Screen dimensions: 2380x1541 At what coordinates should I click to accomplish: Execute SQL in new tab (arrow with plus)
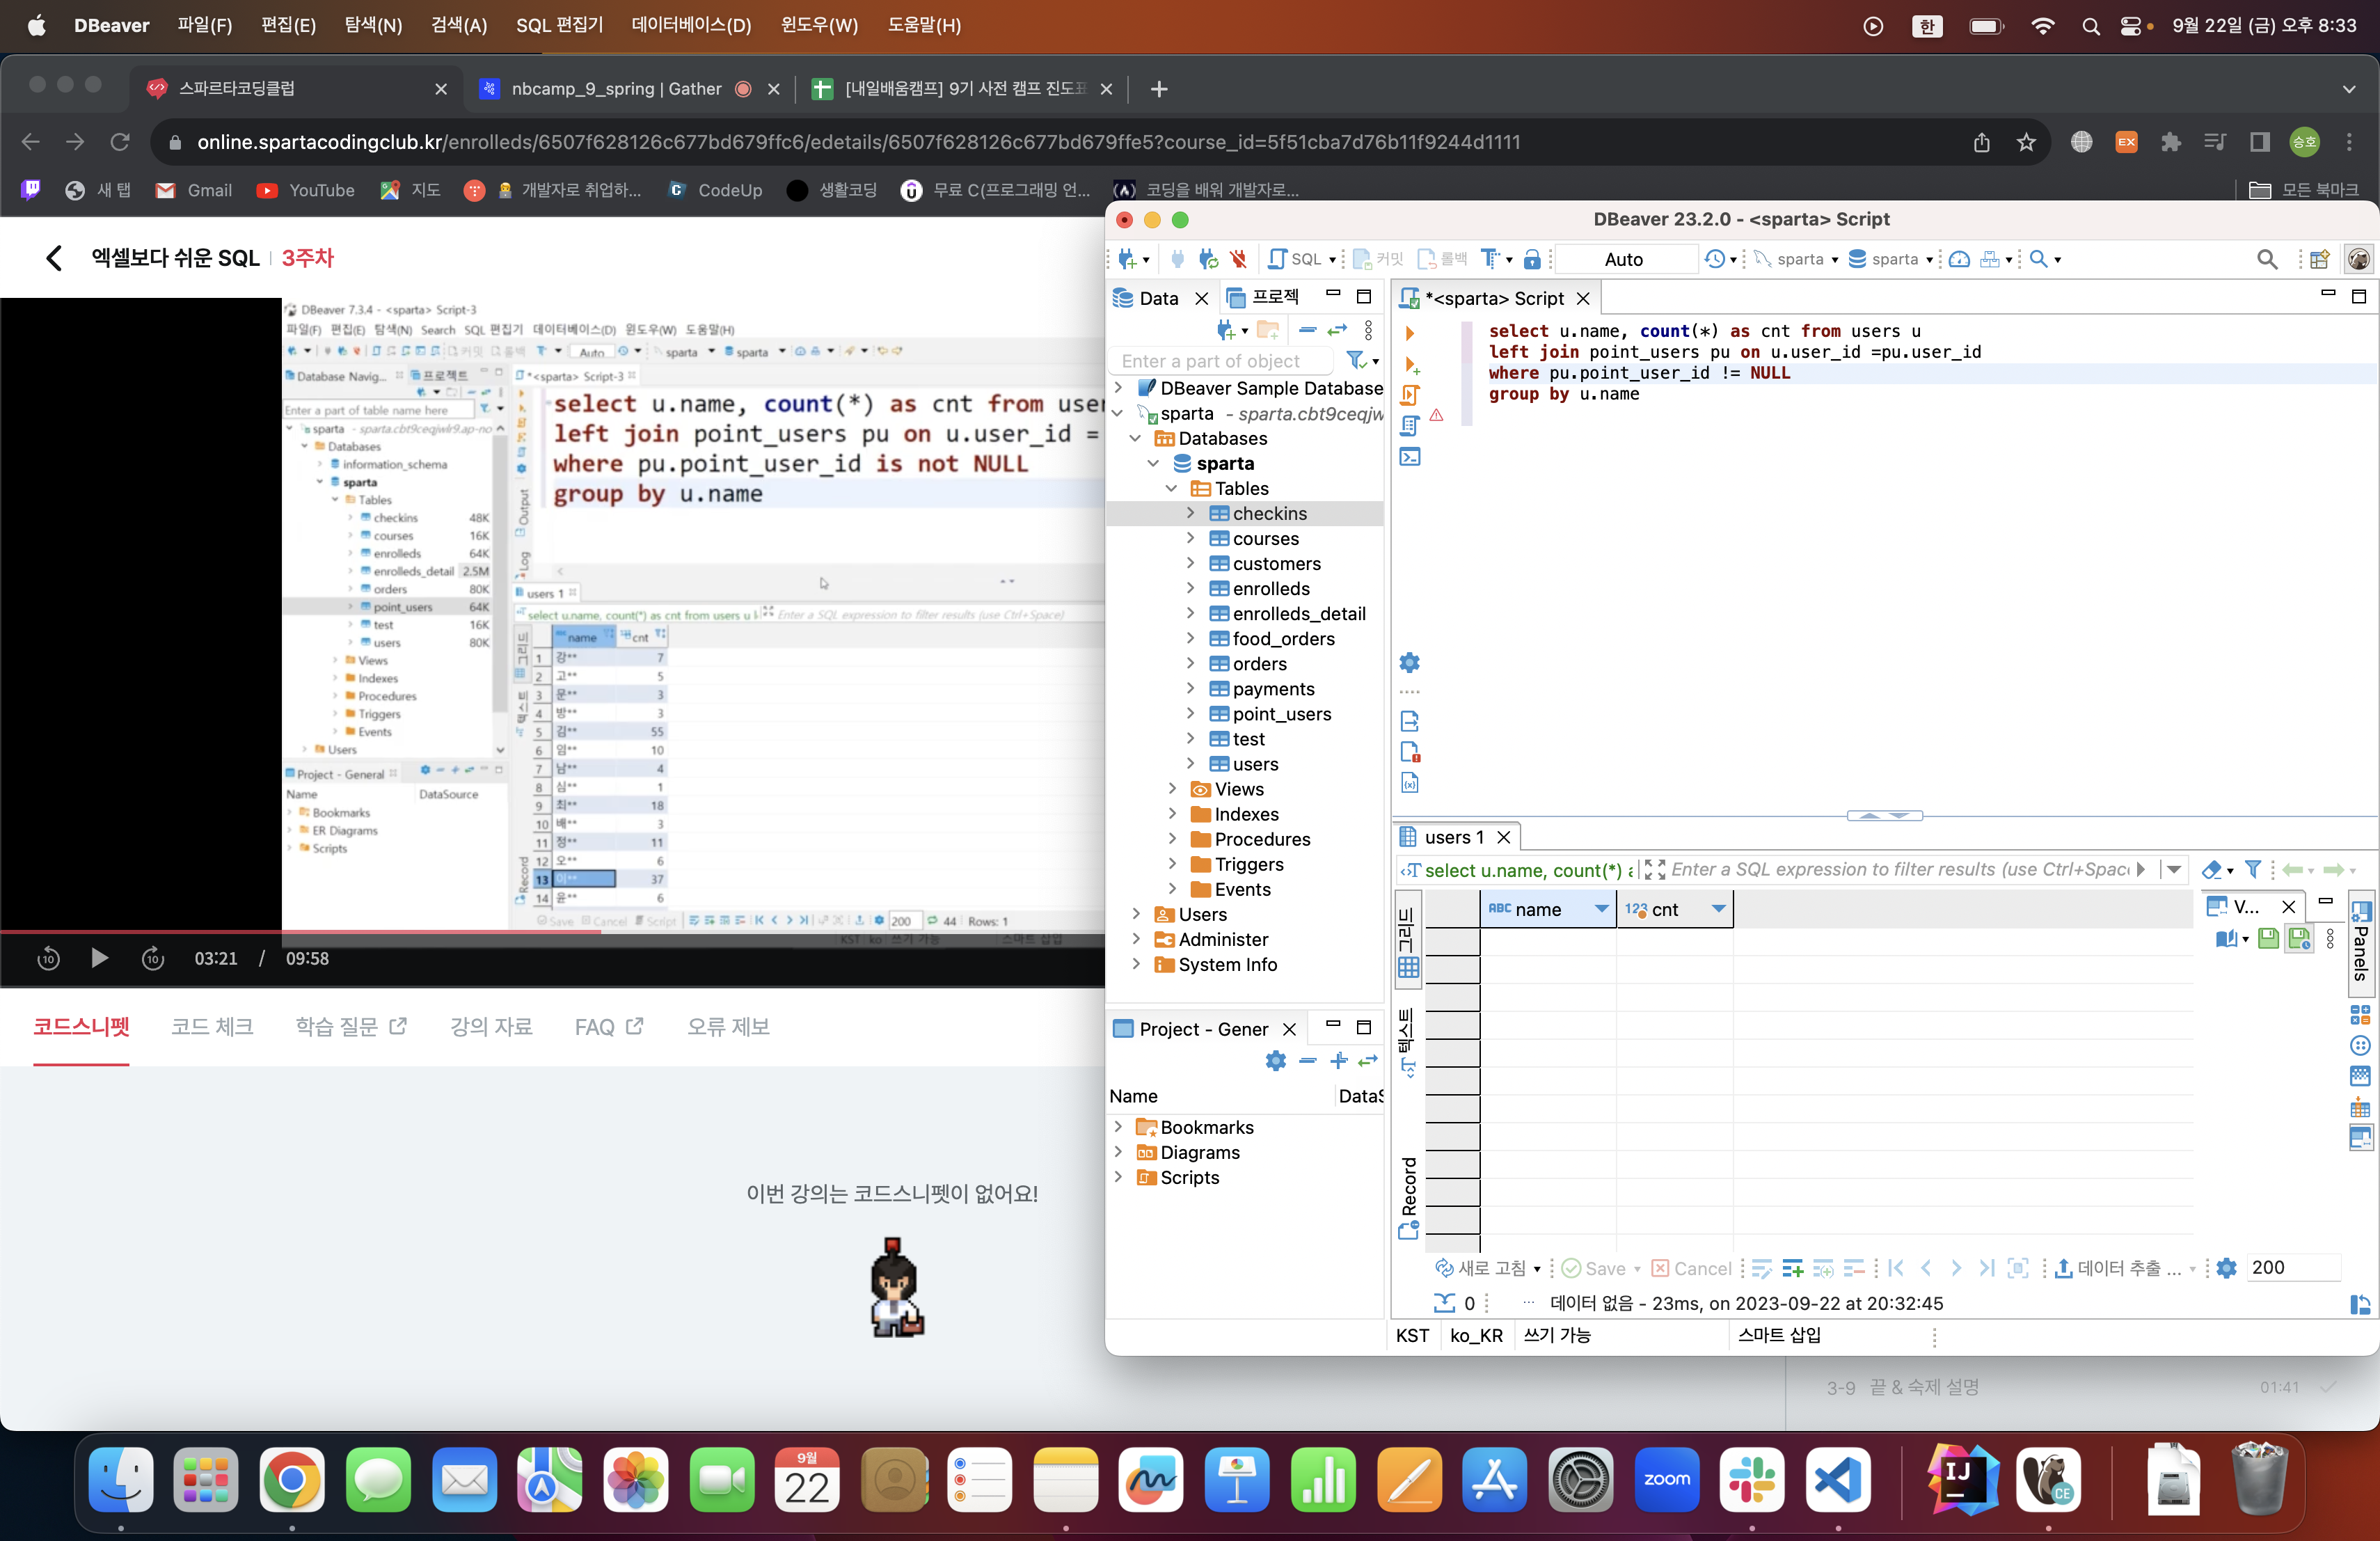1411,365
